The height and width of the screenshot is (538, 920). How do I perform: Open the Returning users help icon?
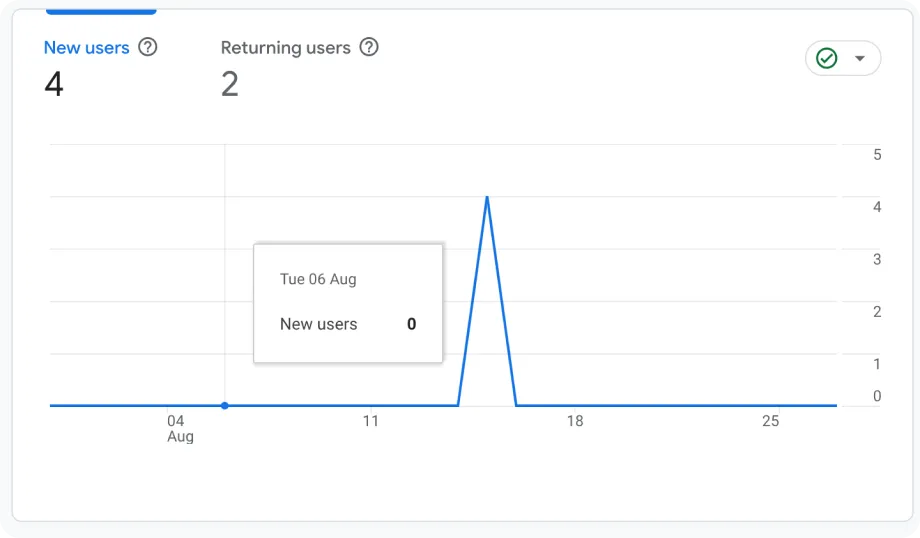369,47
